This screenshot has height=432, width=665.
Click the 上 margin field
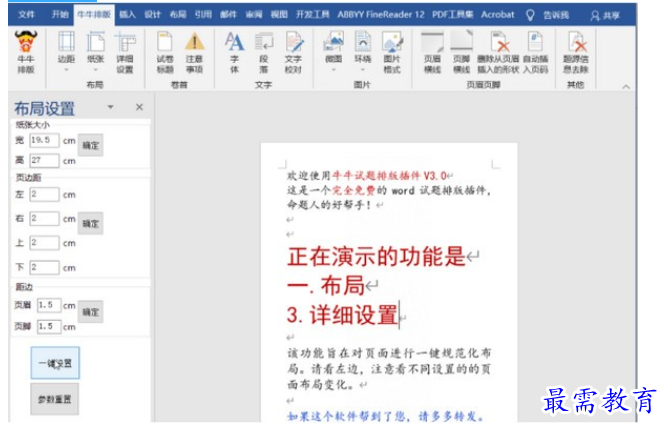pyautogui.click(x=44, y=242)
